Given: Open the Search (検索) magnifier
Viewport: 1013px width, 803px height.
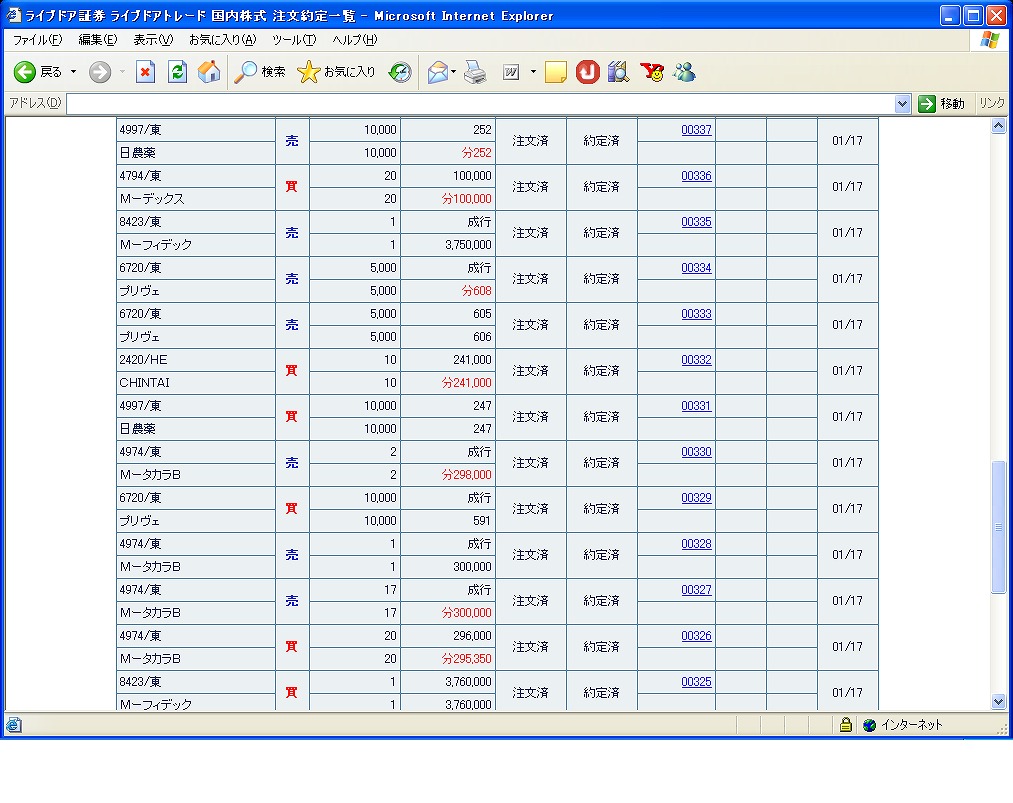Looking at the screenshot, I should pos(259,72).
